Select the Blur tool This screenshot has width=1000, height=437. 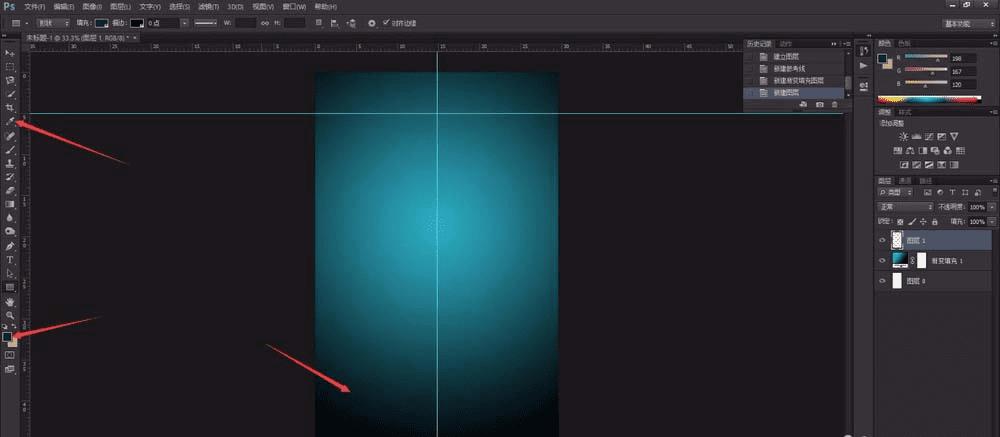click(x=10, y=218)
